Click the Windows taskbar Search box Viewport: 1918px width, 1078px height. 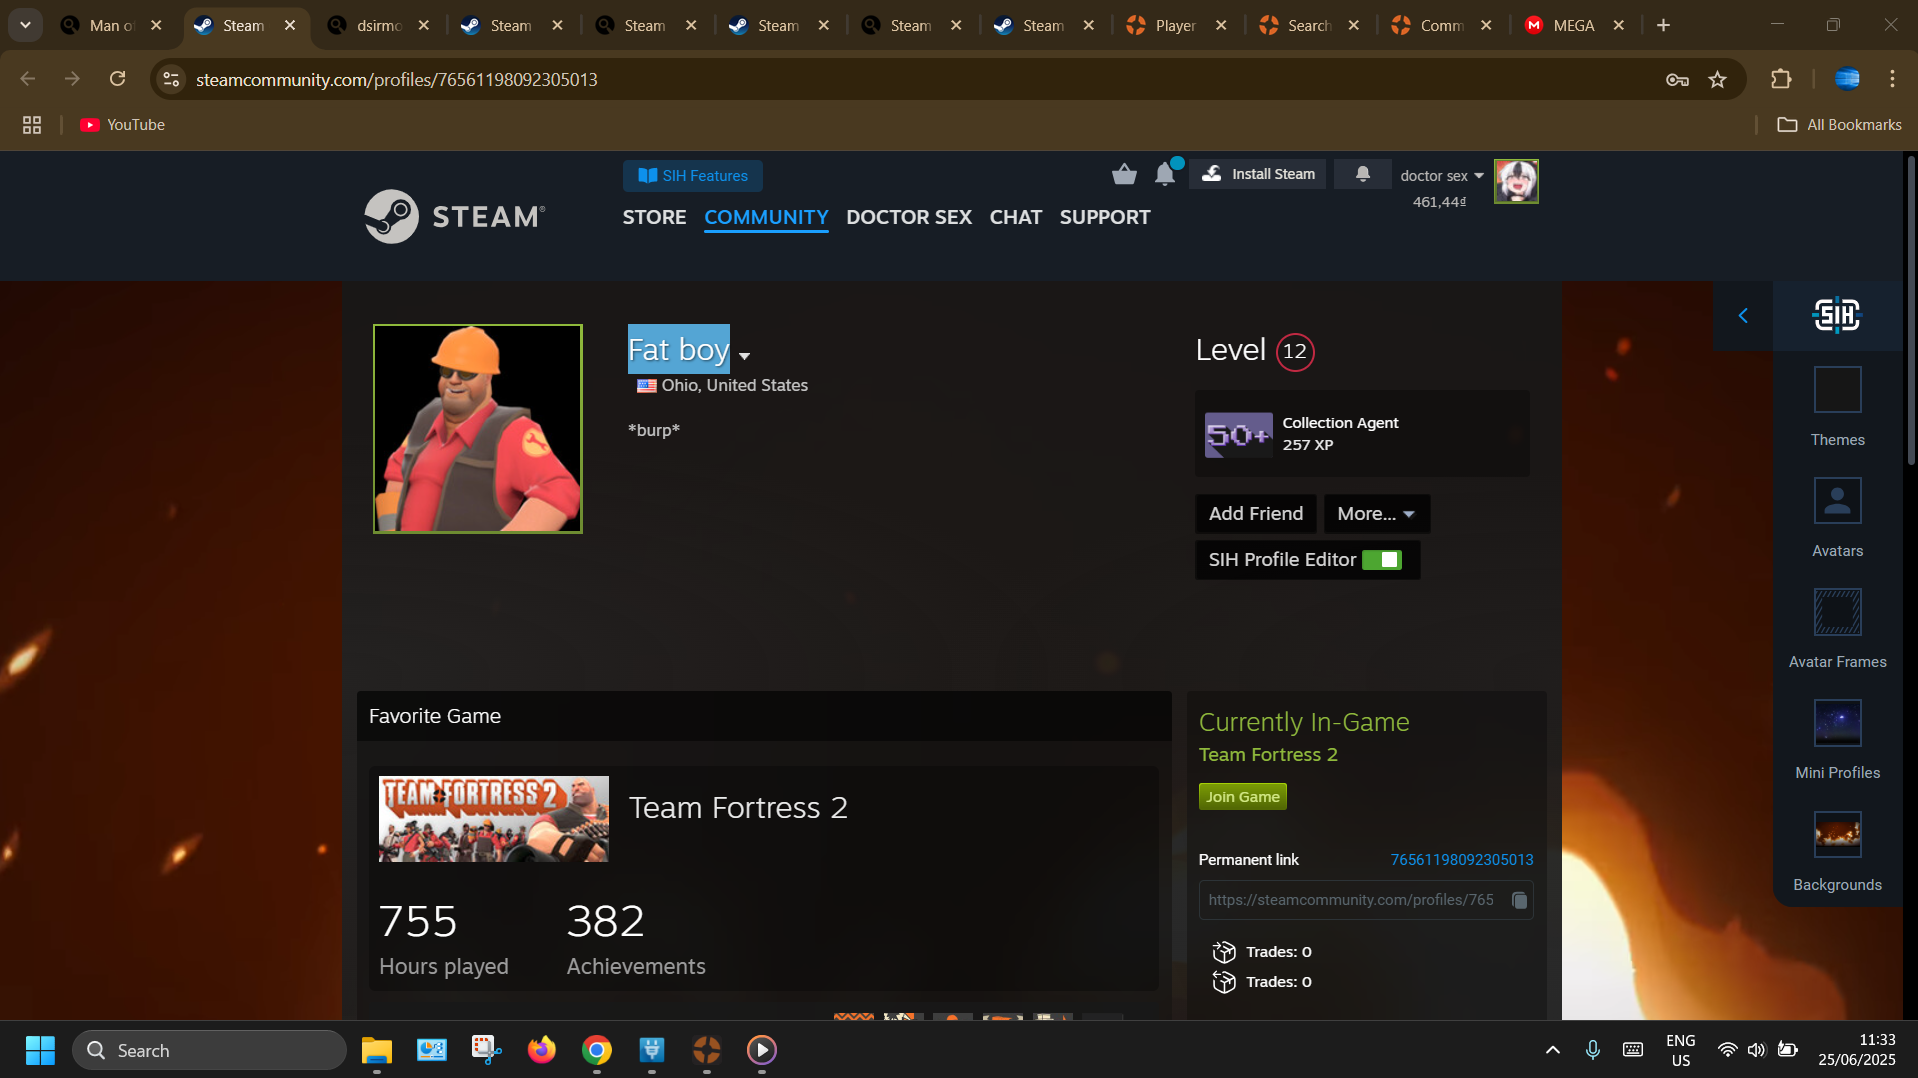click(210, 1050)
